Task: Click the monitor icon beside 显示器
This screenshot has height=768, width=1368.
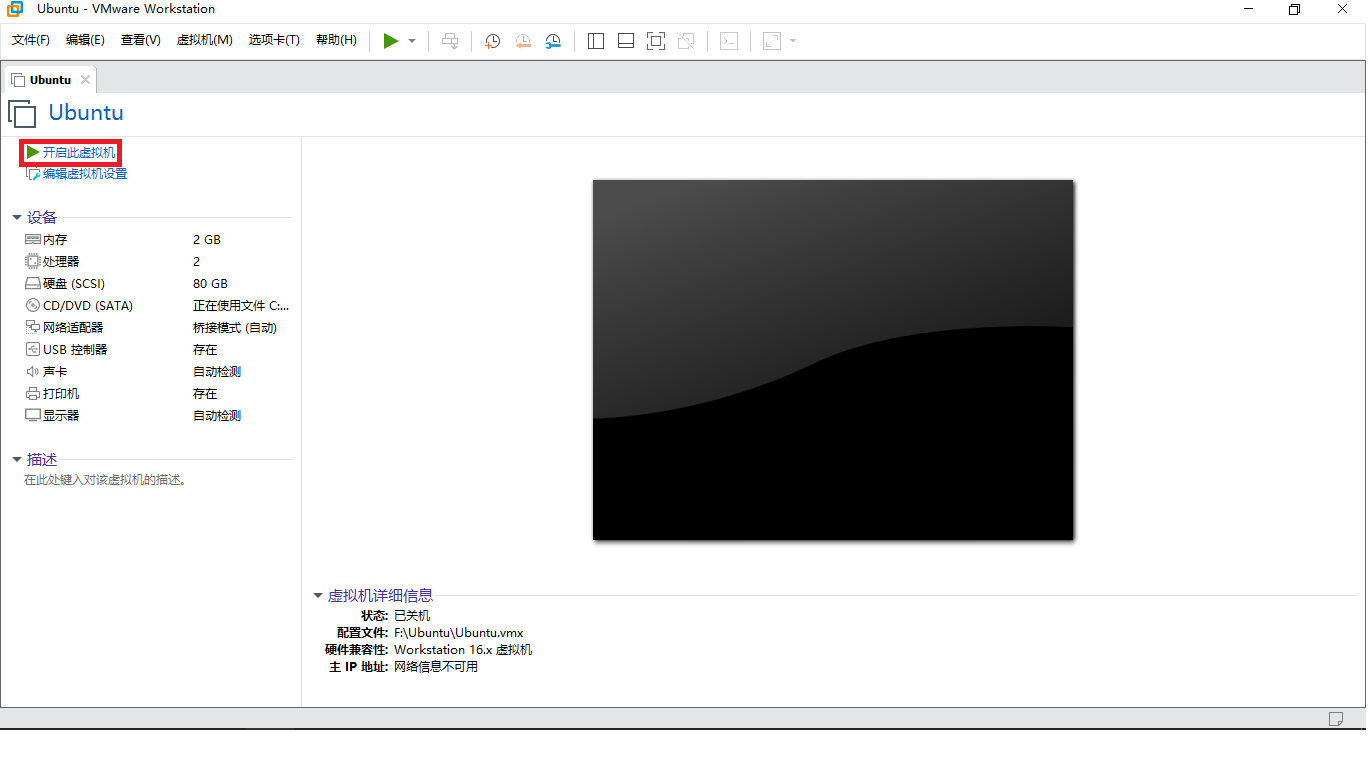Action: click(x=33, y=416)
